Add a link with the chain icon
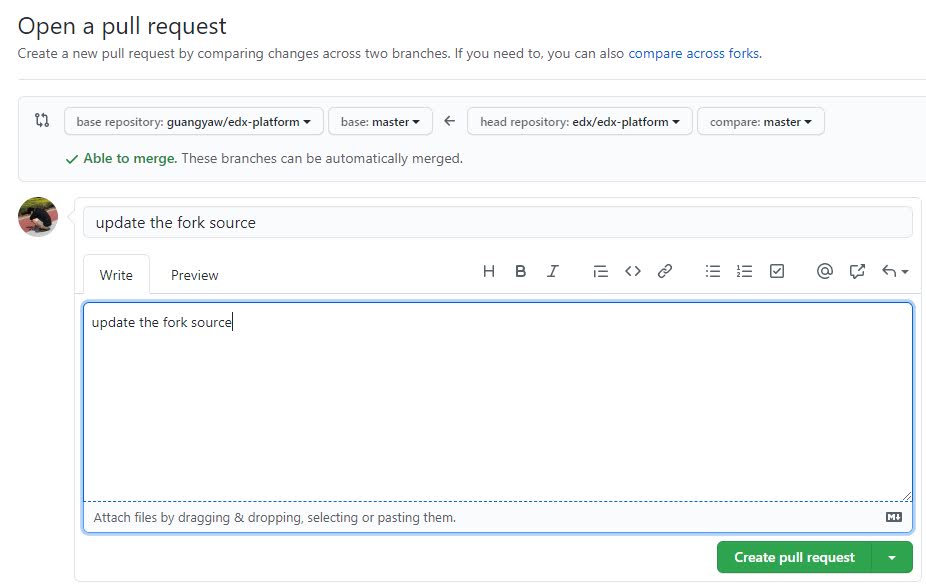This screenshot has width=926, height=584. coord(664,271)
